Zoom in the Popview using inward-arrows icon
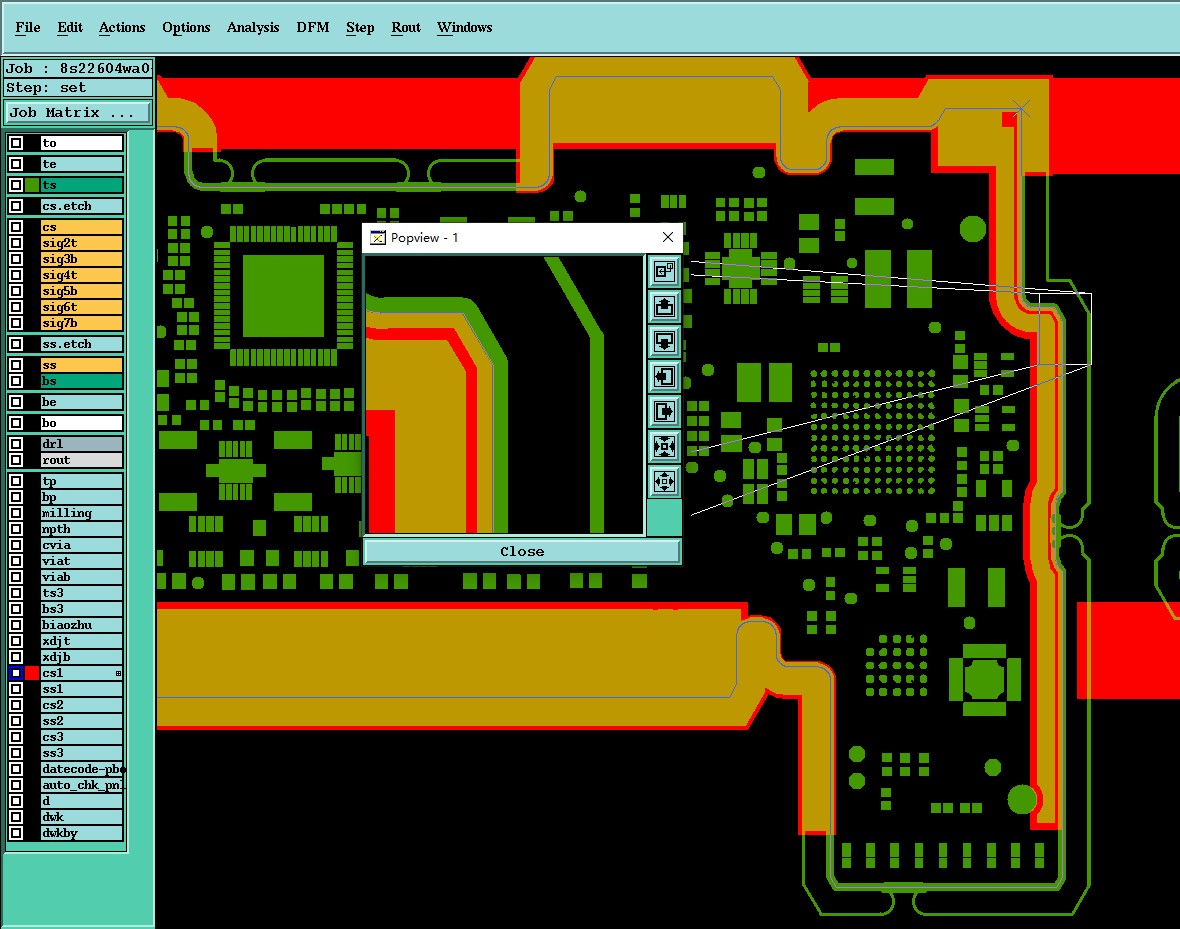 click(664, 446)
